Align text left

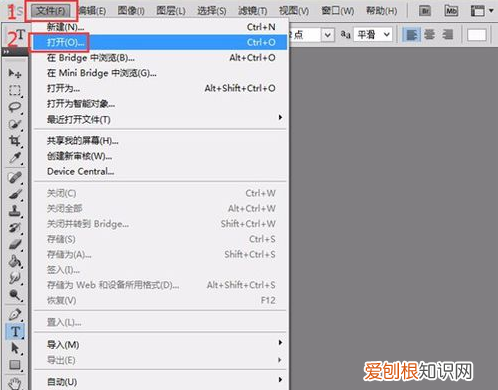pos(412,35)
